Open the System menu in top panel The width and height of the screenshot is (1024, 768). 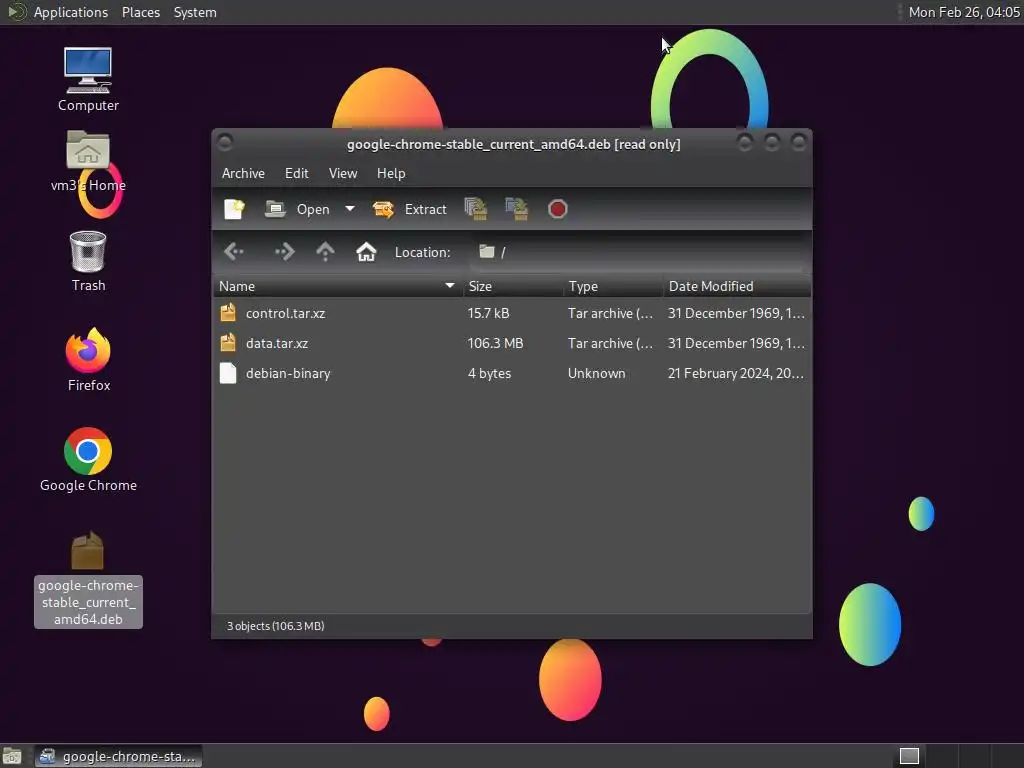195,12
